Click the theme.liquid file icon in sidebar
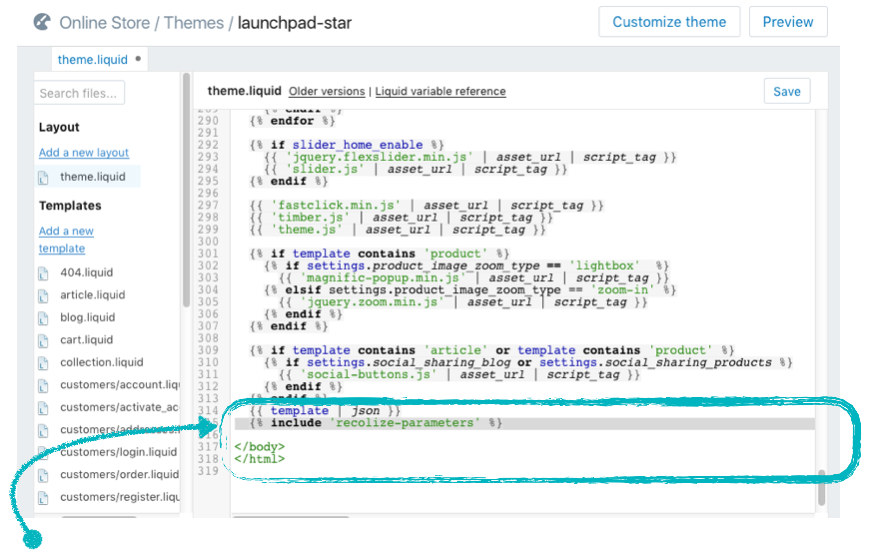This screenshot has width=870, height=554. 43,178
